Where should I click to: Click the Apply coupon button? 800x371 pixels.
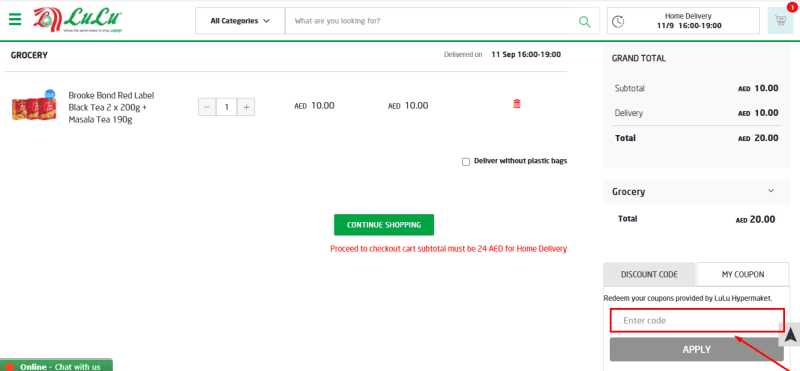[696, 350]
